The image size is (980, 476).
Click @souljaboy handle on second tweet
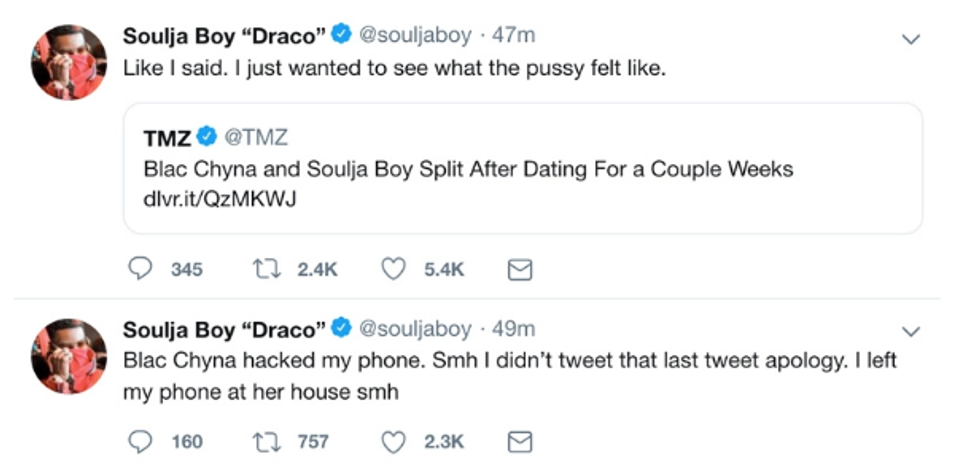point(413,327)
